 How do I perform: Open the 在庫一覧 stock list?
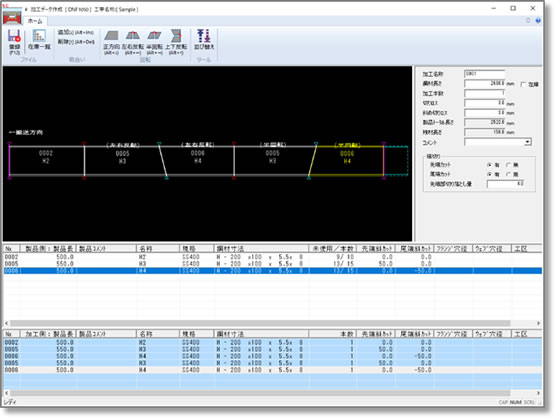click(39, 40)
